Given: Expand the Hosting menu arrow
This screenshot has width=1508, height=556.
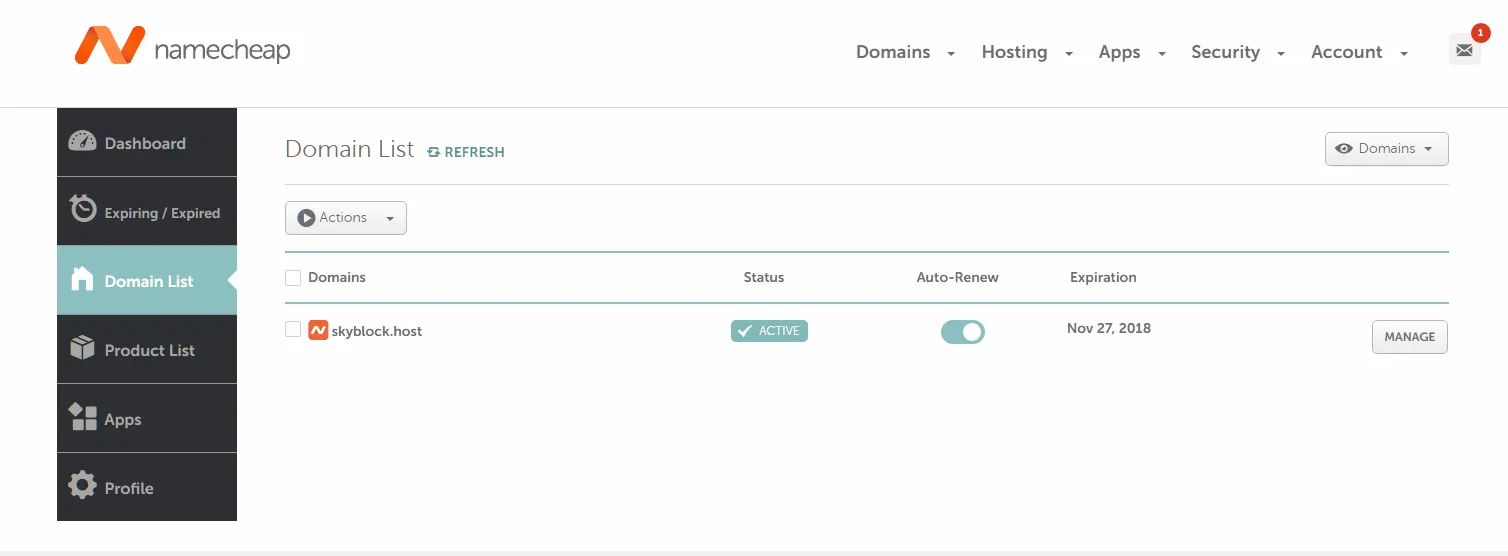Looking at the screenshot, I should [1069, 54].
